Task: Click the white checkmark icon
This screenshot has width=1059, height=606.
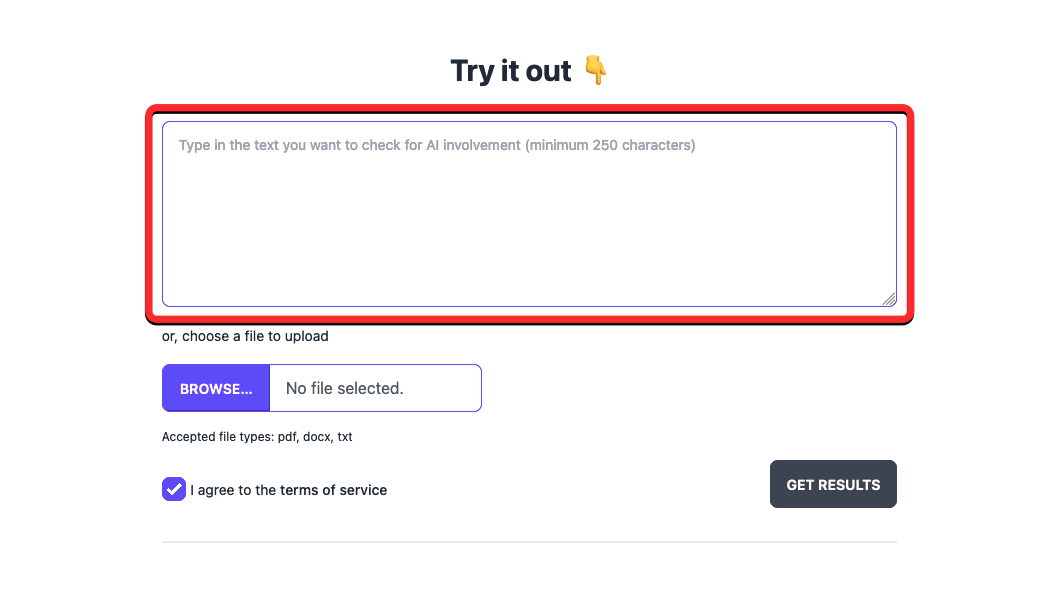Action: point(174,489)
